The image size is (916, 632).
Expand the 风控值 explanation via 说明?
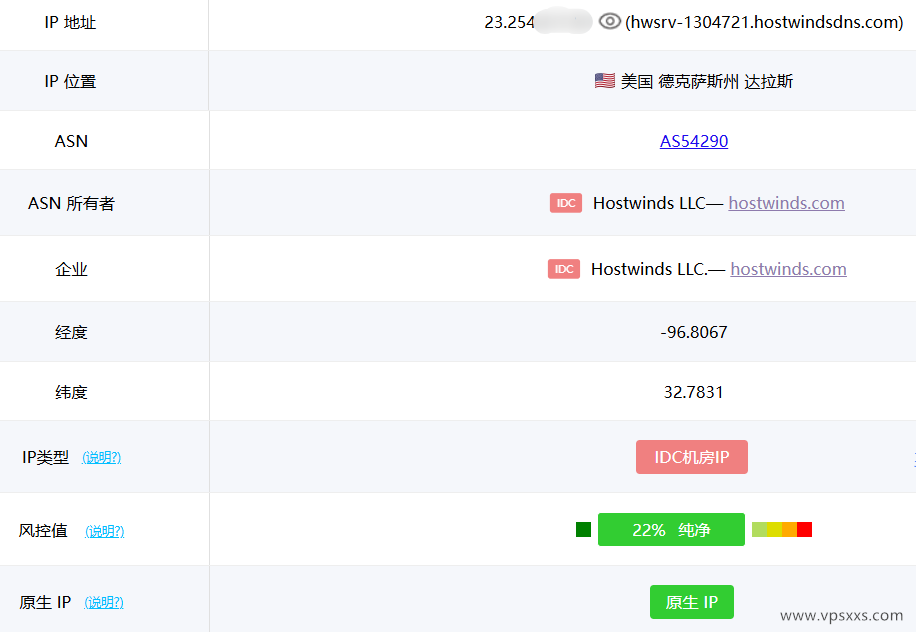tap(105, 531)
